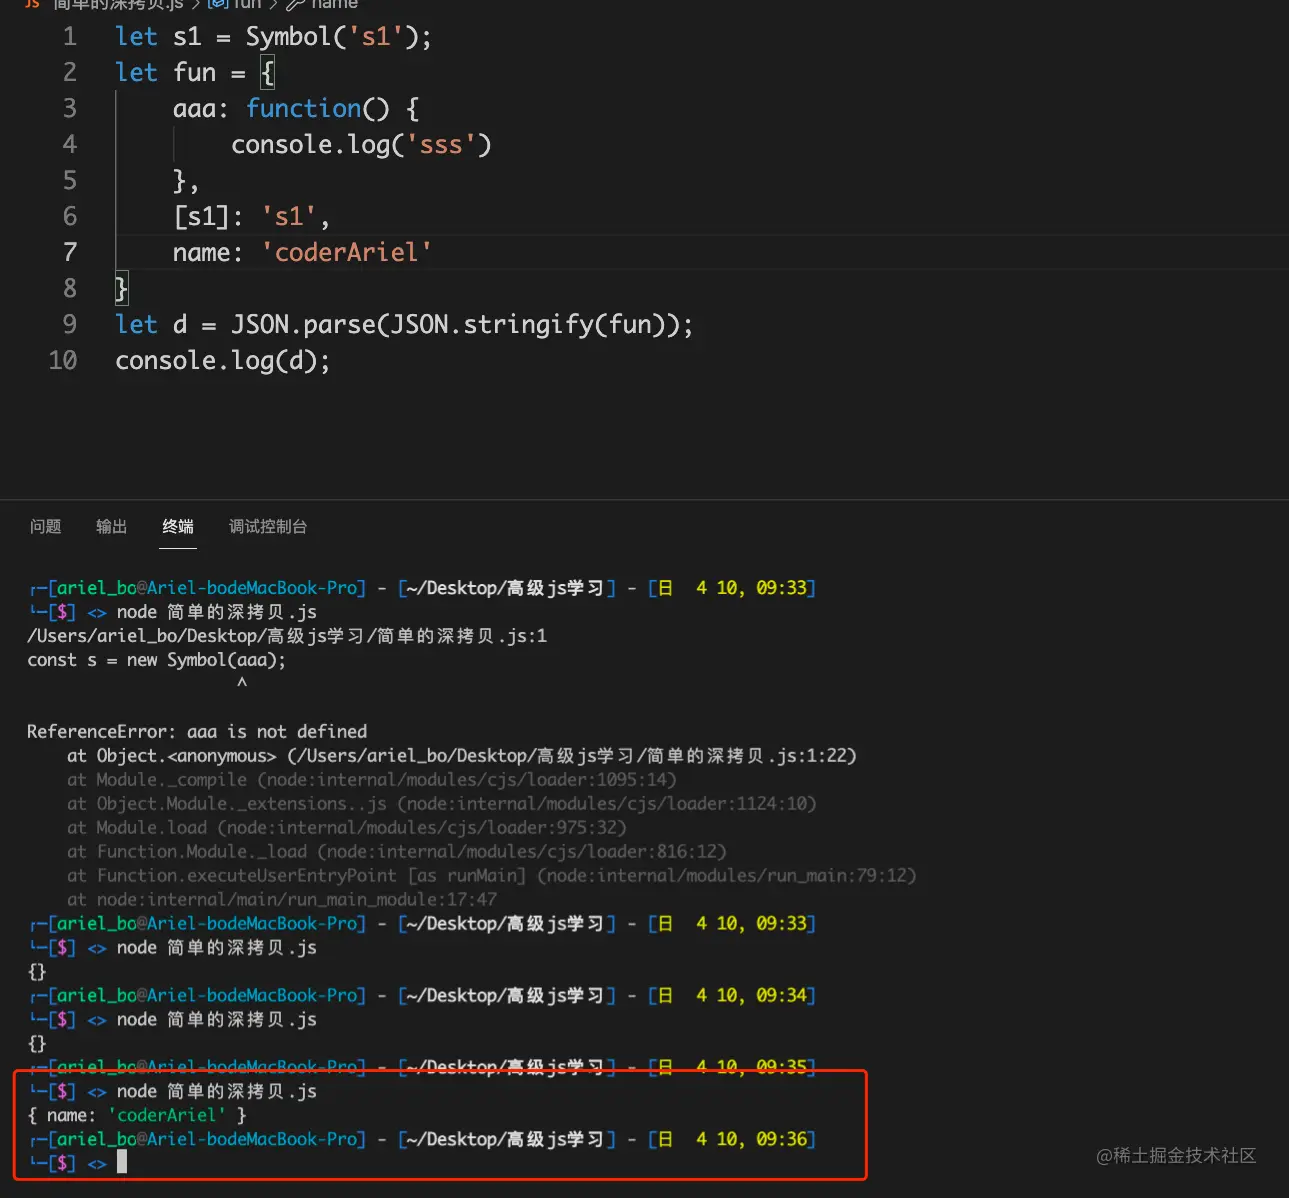Select line number 10 in the gutter
Viewport: 1289px width, 1198px height.
62,361
